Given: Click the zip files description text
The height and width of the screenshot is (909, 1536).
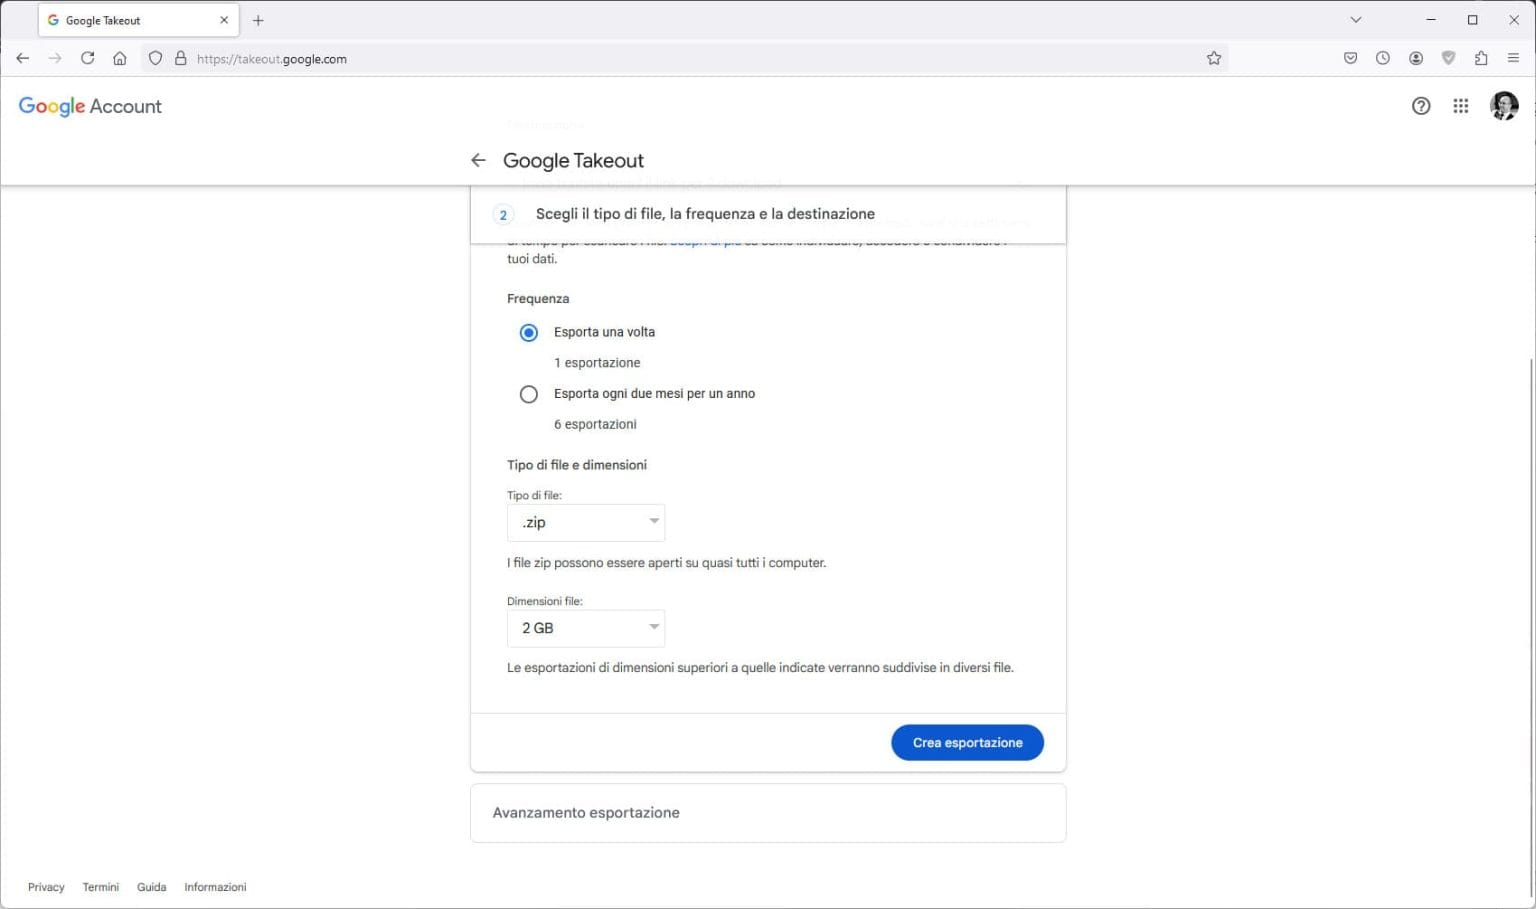Looking at the screenshot, I should point(666,563).
